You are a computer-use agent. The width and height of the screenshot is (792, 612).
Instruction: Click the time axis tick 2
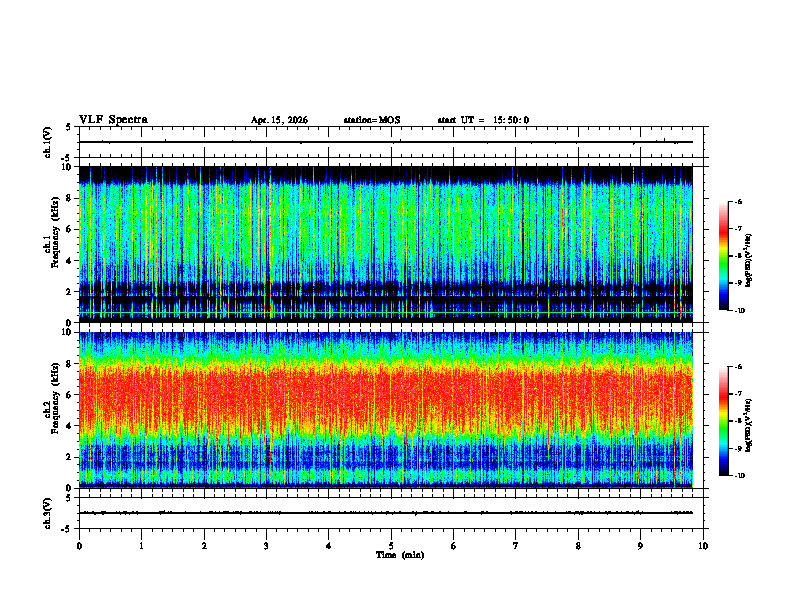point(204,546)
